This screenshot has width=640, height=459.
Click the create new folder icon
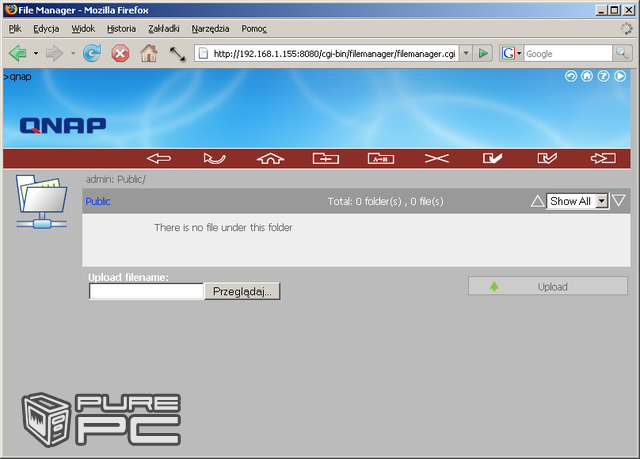coord(326,158)
